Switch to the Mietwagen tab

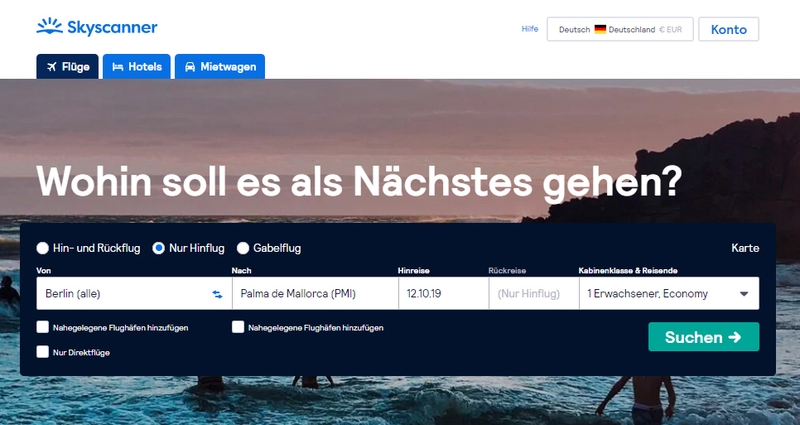point(220,67)
